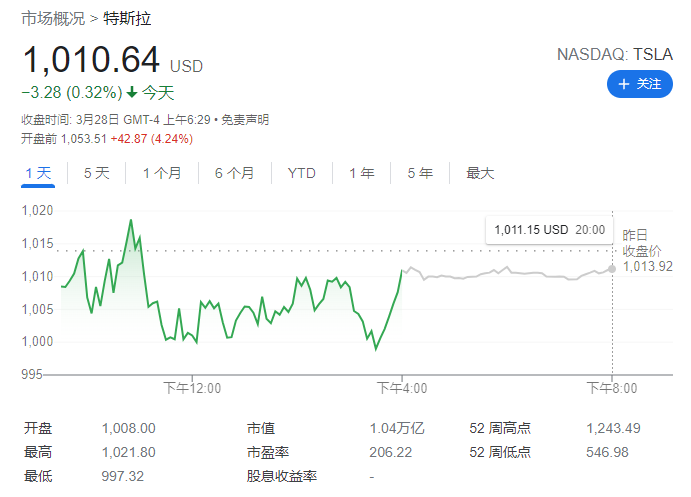View the 1 年 price chart
This screenshot has width=691, height=497.
(x=361, y=173)
